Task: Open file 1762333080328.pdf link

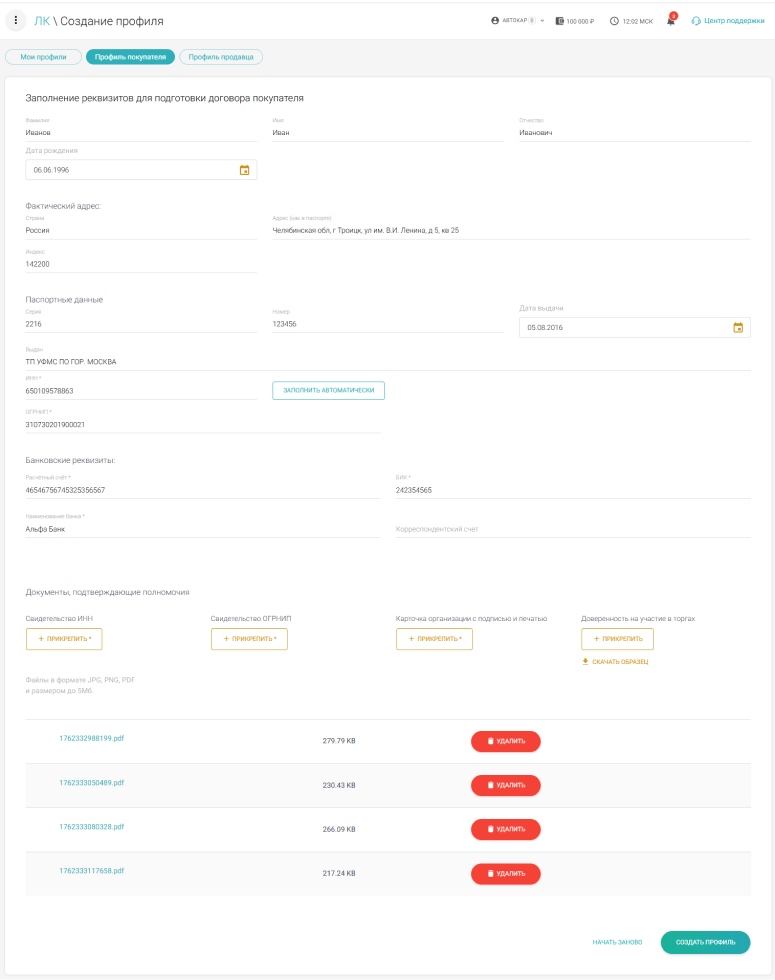Action: tap(91, 827)
